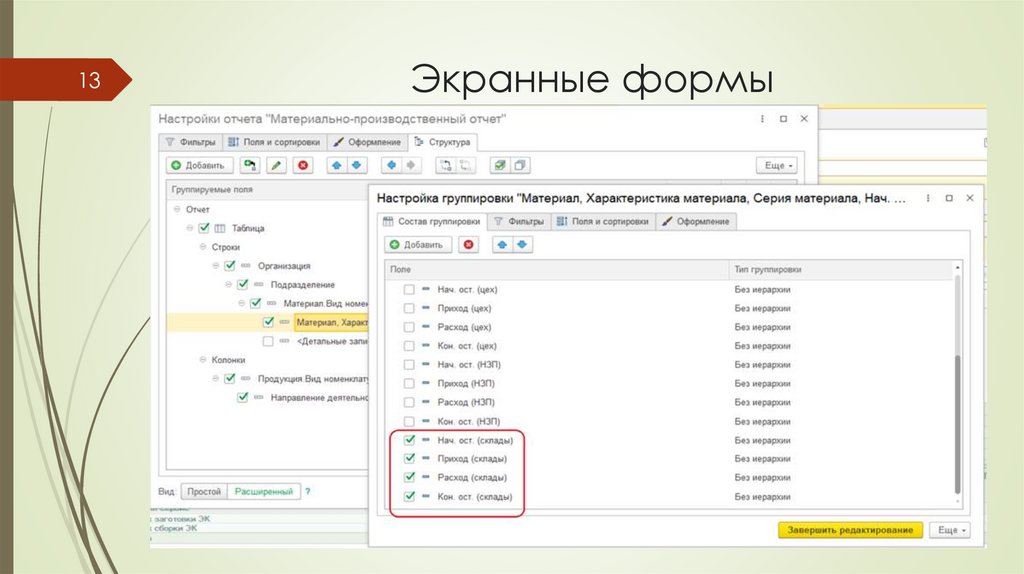Viewport: 1024px width, 574px height.
Task: Click the gray right arrow in report settings toolbar
Action: 411,166
